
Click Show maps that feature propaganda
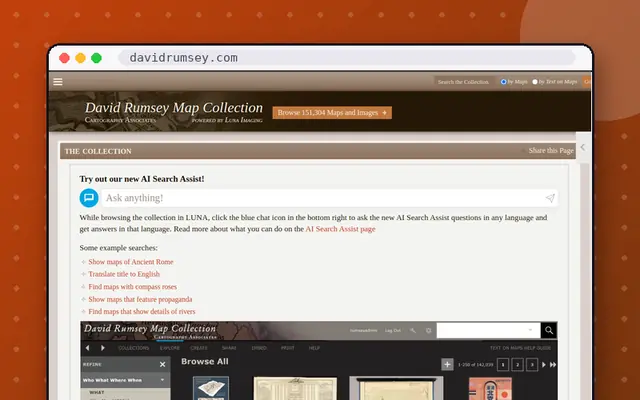(140, 299)
